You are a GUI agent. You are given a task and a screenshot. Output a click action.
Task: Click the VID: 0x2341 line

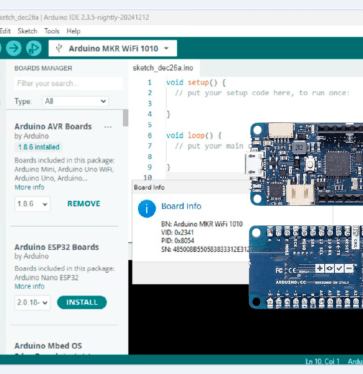tap(177, 232)
